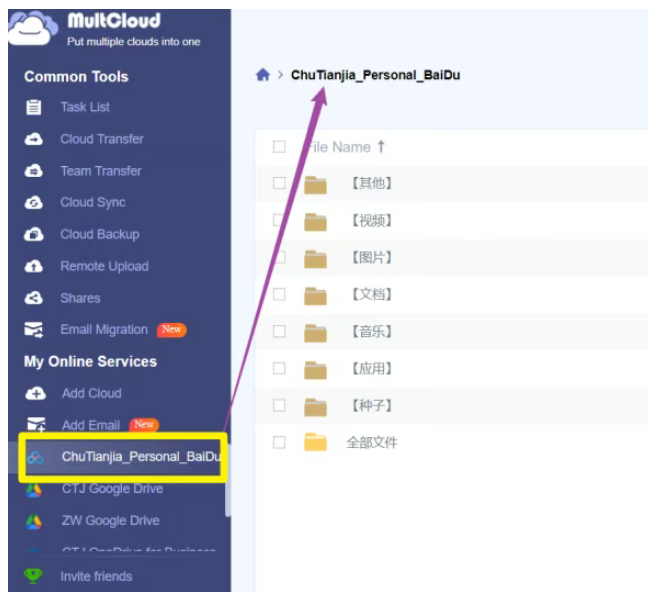Check the box for 【文档】 folder
Viewport: 648px width, 592px height.
click(x=279, y=294)
